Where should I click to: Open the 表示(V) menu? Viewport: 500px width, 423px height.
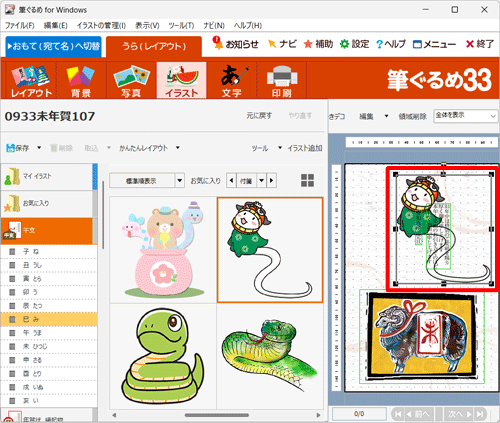(x=147, y=25)
